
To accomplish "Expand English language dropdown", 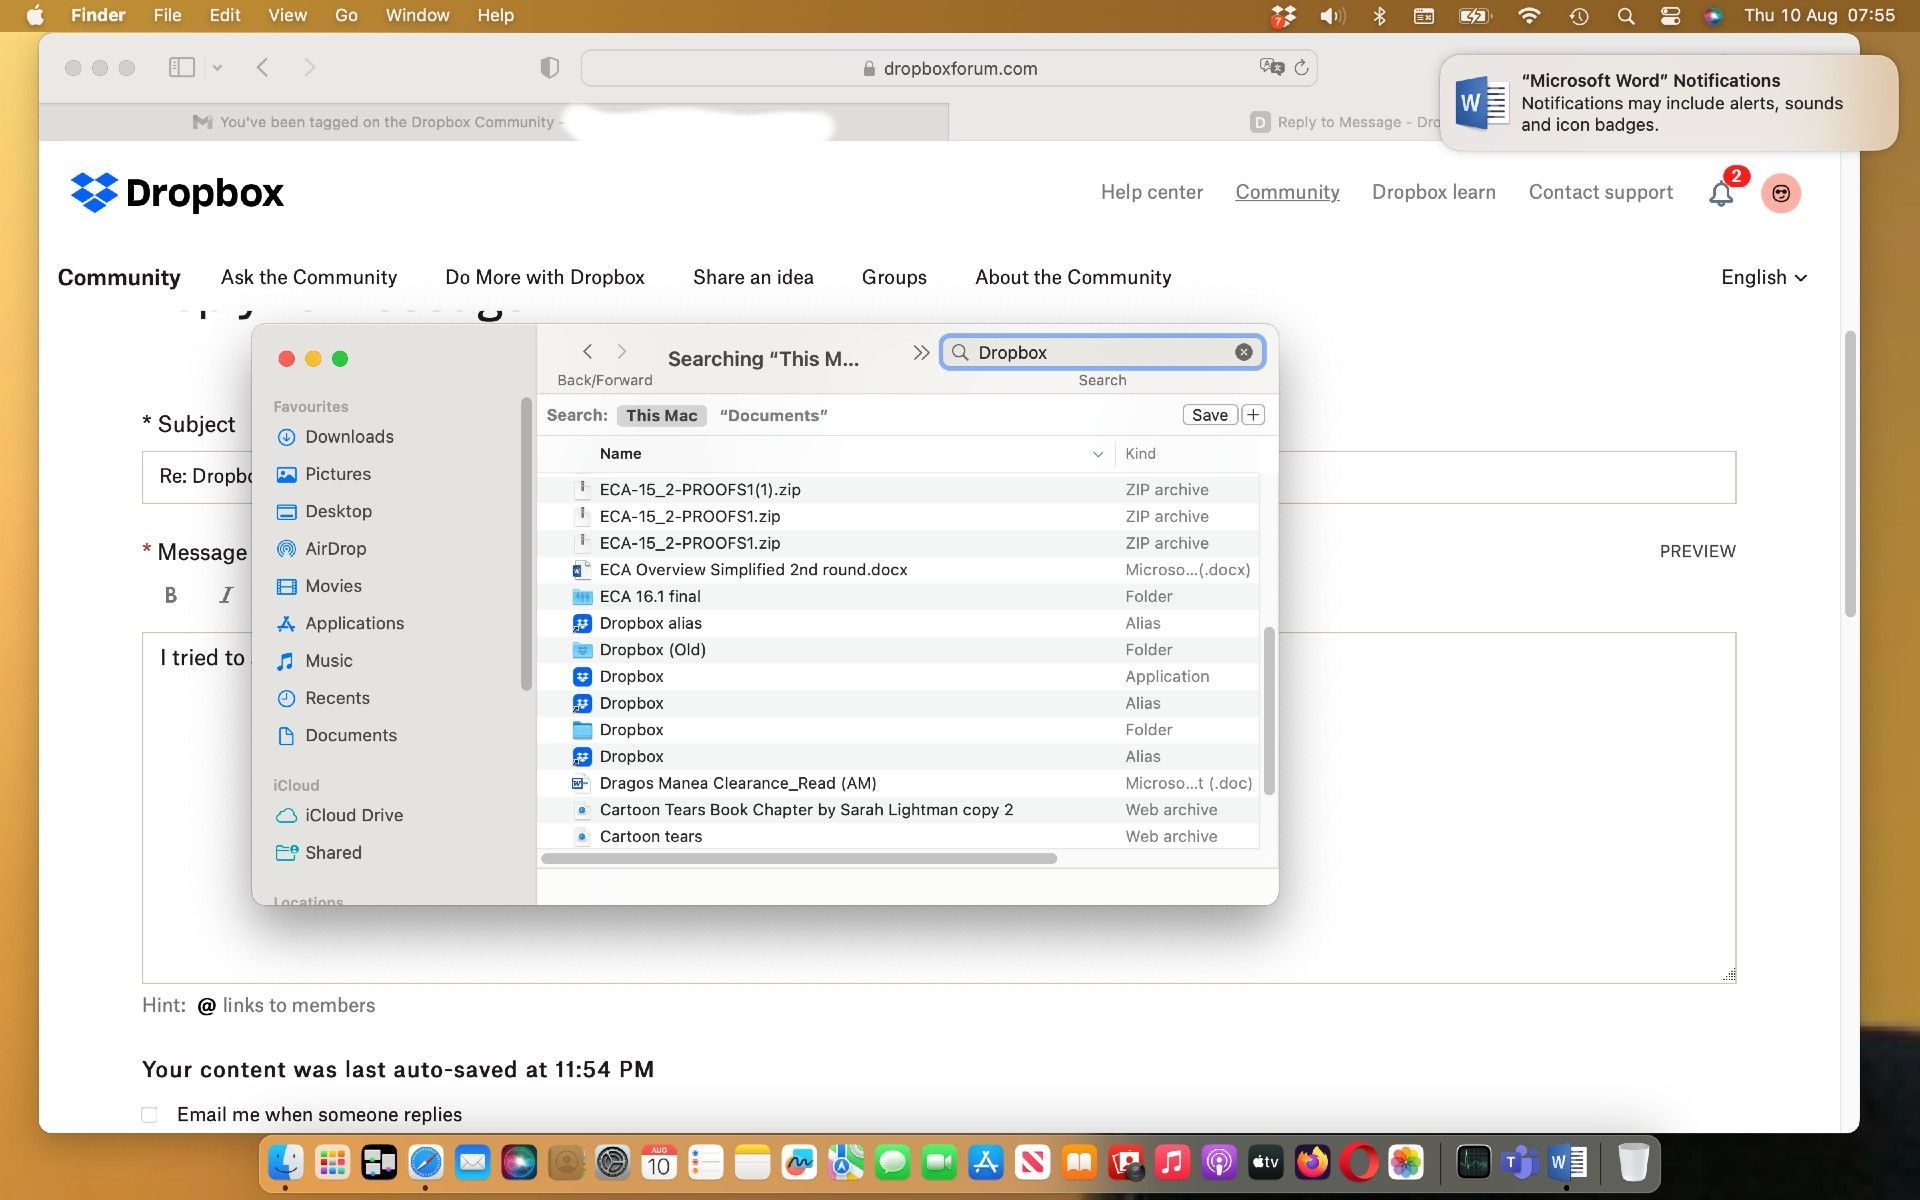I will pyautogui.click(x=1764, y=277).
